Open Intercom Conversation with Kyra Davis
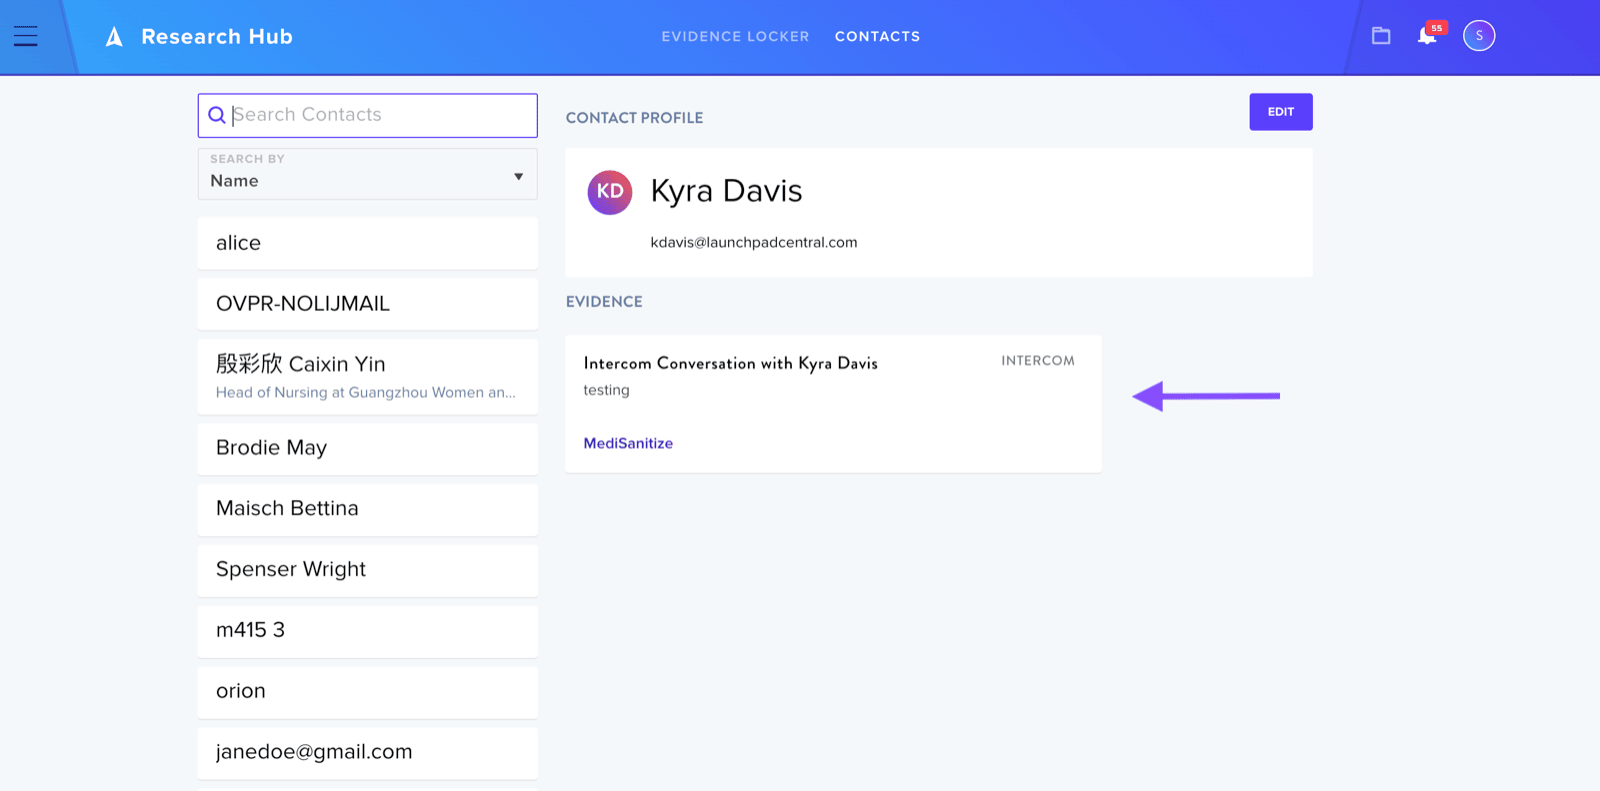The width and height of the screenshot is (1600, 791). 731,363
